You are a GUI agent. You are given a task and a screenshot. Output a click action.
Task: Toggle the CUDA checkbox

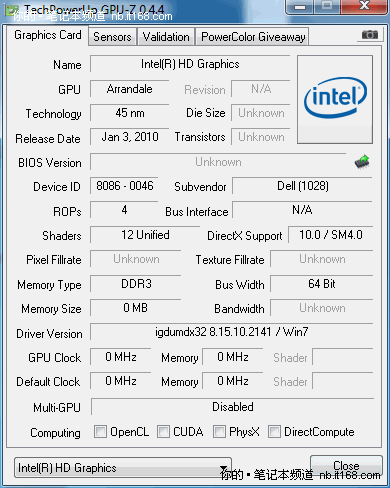pos(163,431)
